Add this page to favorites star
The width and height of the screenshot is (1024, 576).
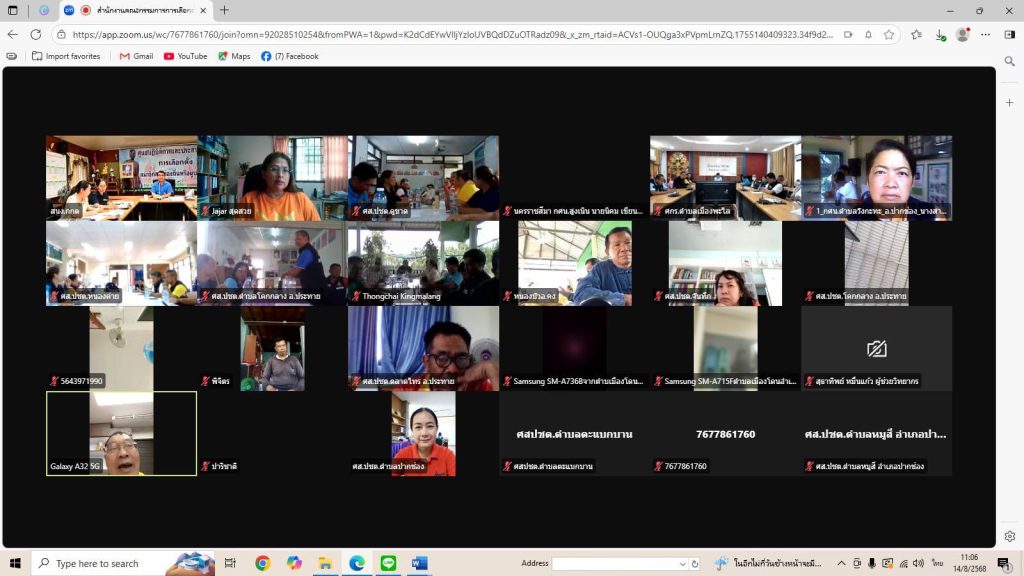click(888, 34)
